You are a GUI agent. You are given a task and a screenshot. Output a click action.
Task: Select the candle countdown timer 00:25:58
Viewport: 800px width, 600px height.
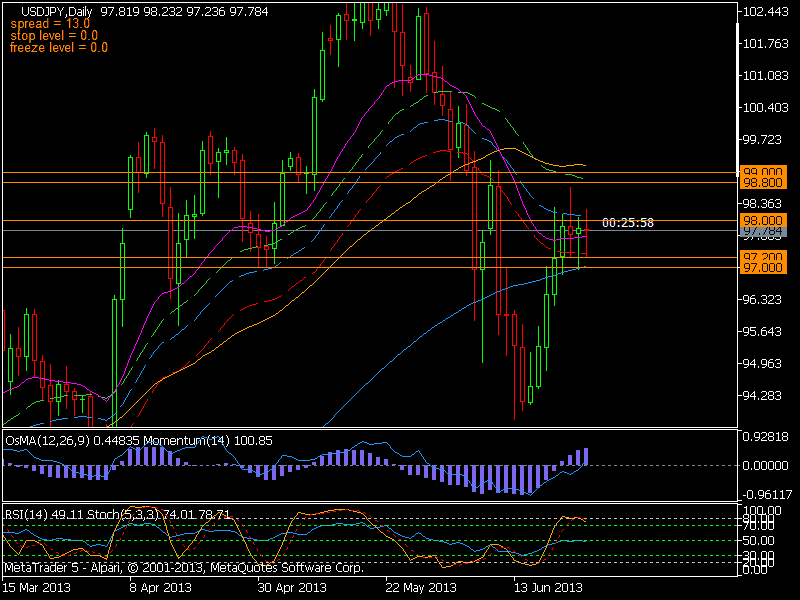point(630,222)
